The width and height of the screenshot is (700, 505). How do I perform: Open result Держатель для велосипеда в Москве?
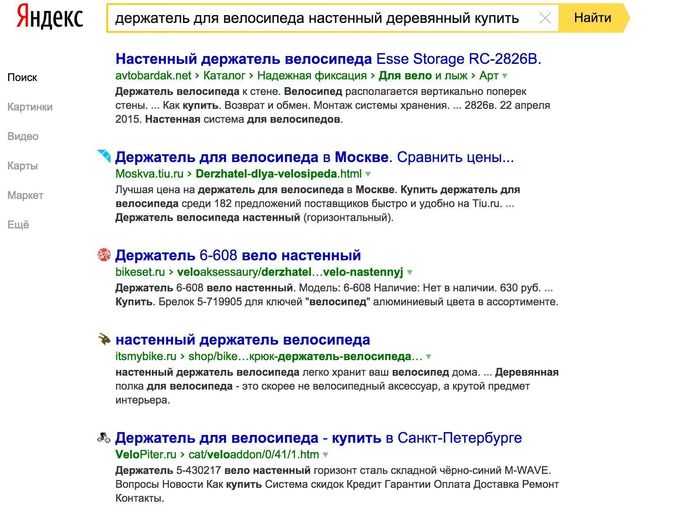315,157
